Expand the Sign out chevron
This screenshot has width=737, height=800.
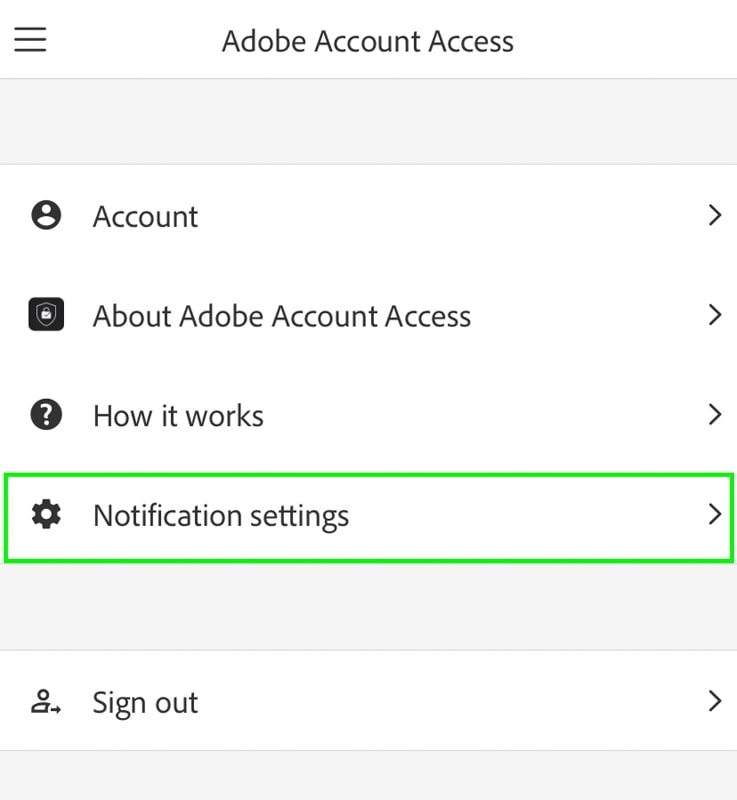715,701
